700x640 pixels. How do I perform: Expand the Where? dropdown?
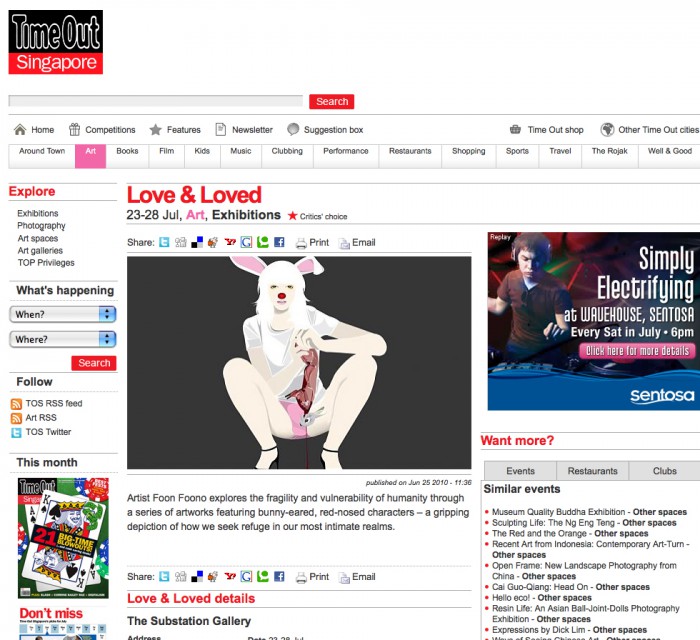pyautogui.click(x=63, y=339)
